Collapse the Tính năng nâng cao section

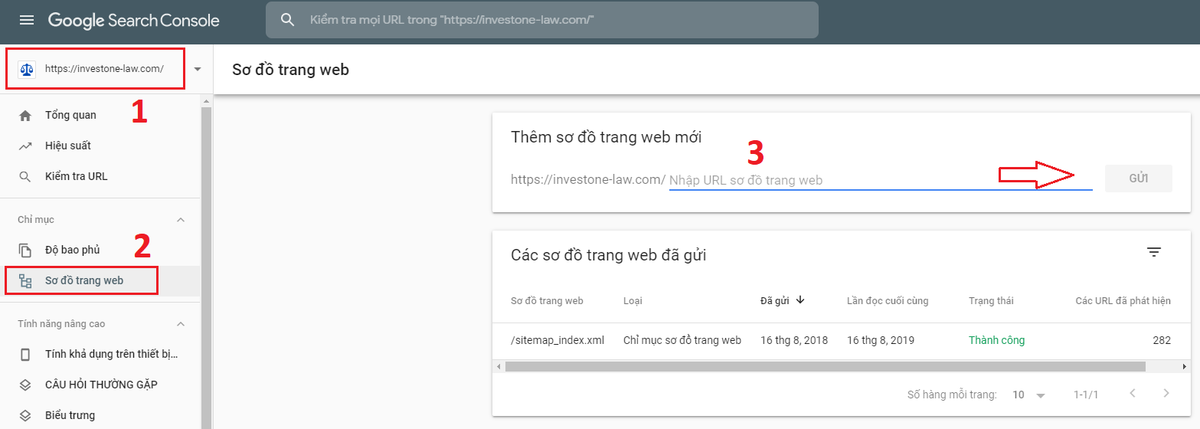181,324
